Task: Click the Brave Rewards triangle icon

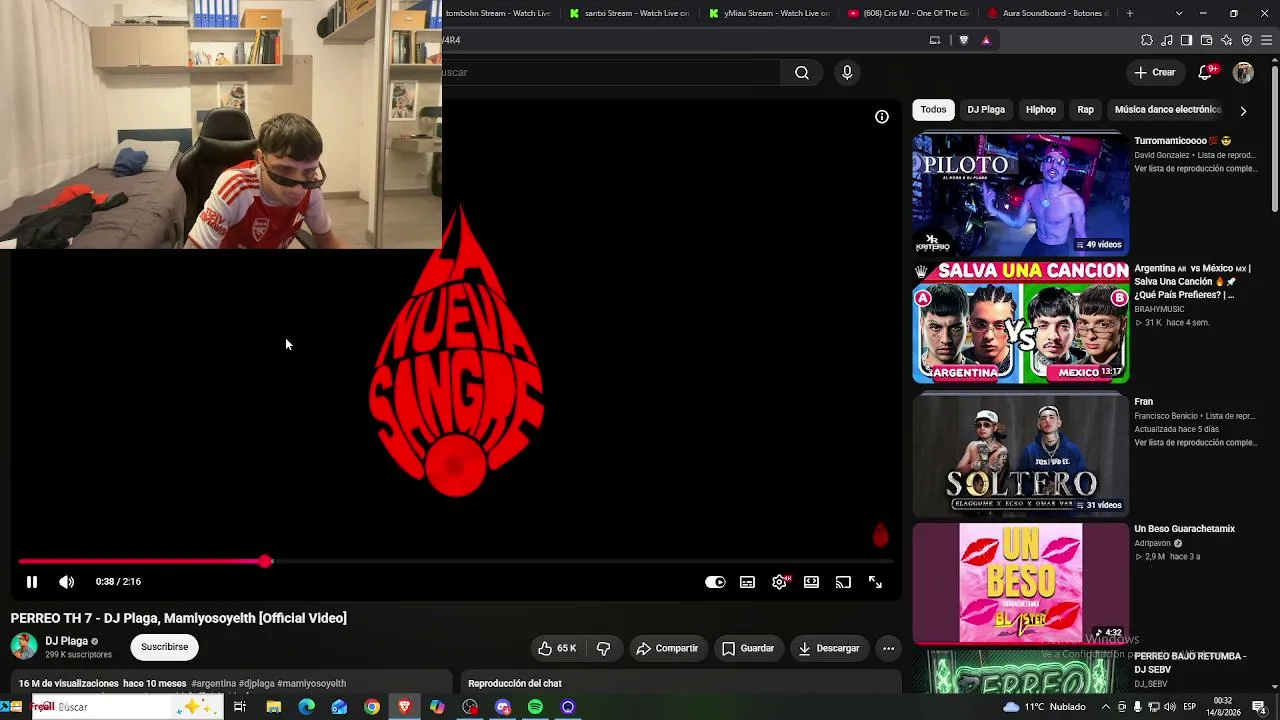Action: click(986, 40)
